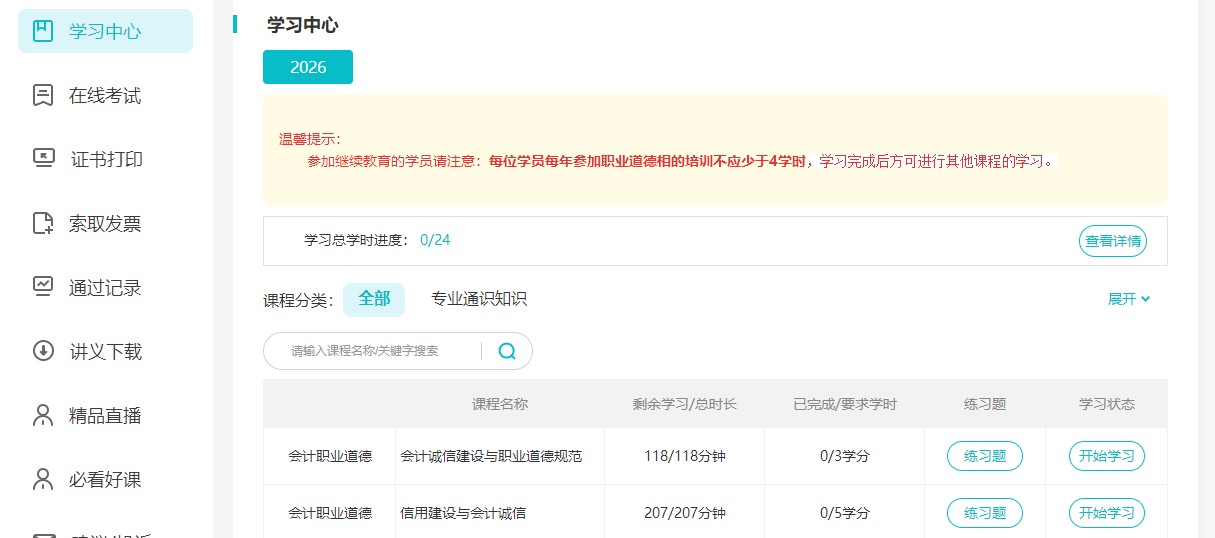
Task: Filter by 专业通识知识 category
Action: click(x=479, y=299)
